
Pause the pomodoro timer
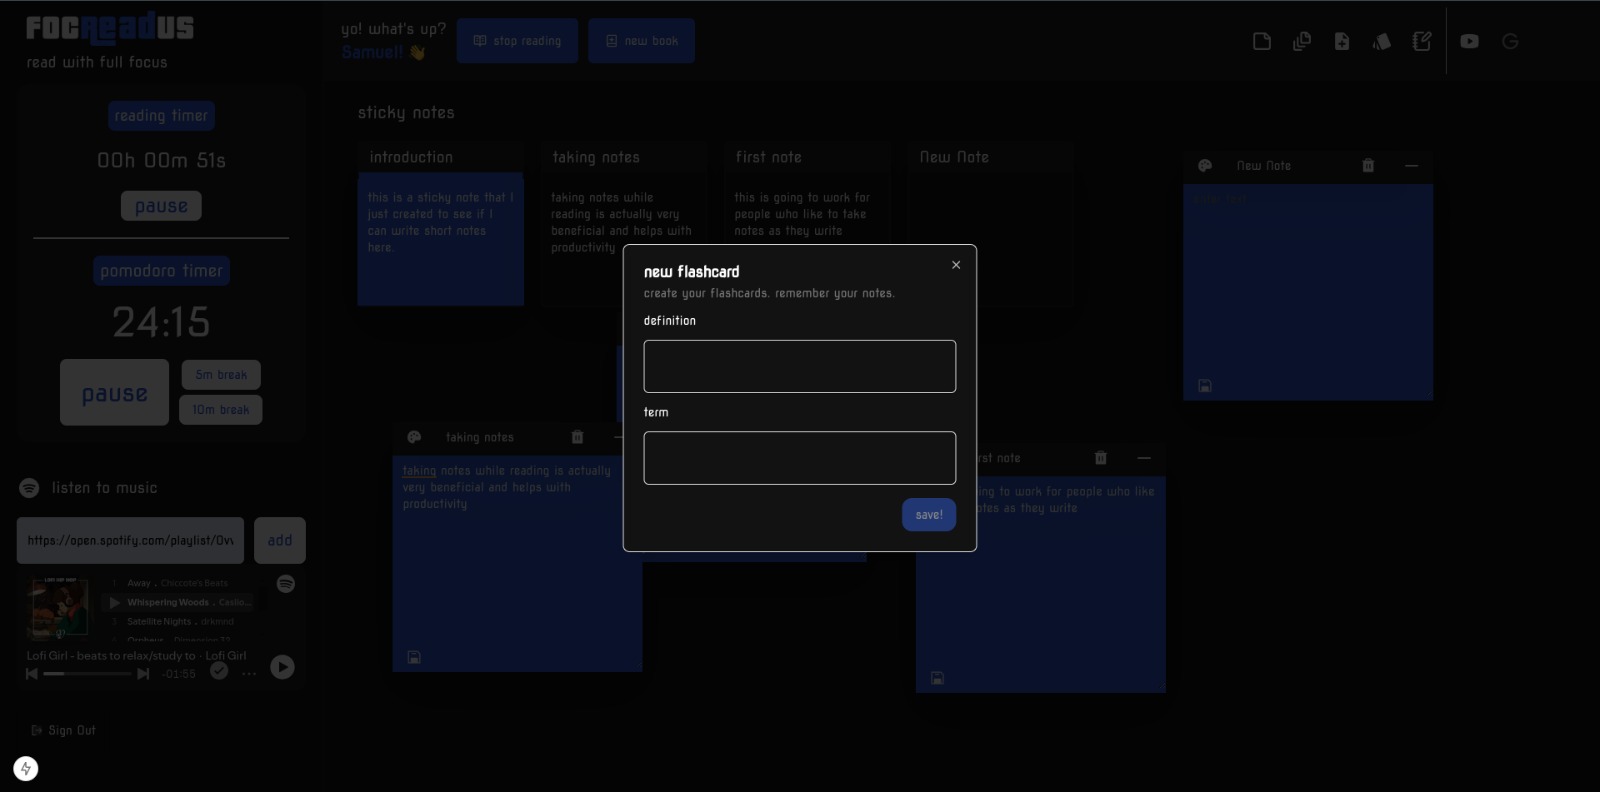pyautogui.click(x=114, y=393)
